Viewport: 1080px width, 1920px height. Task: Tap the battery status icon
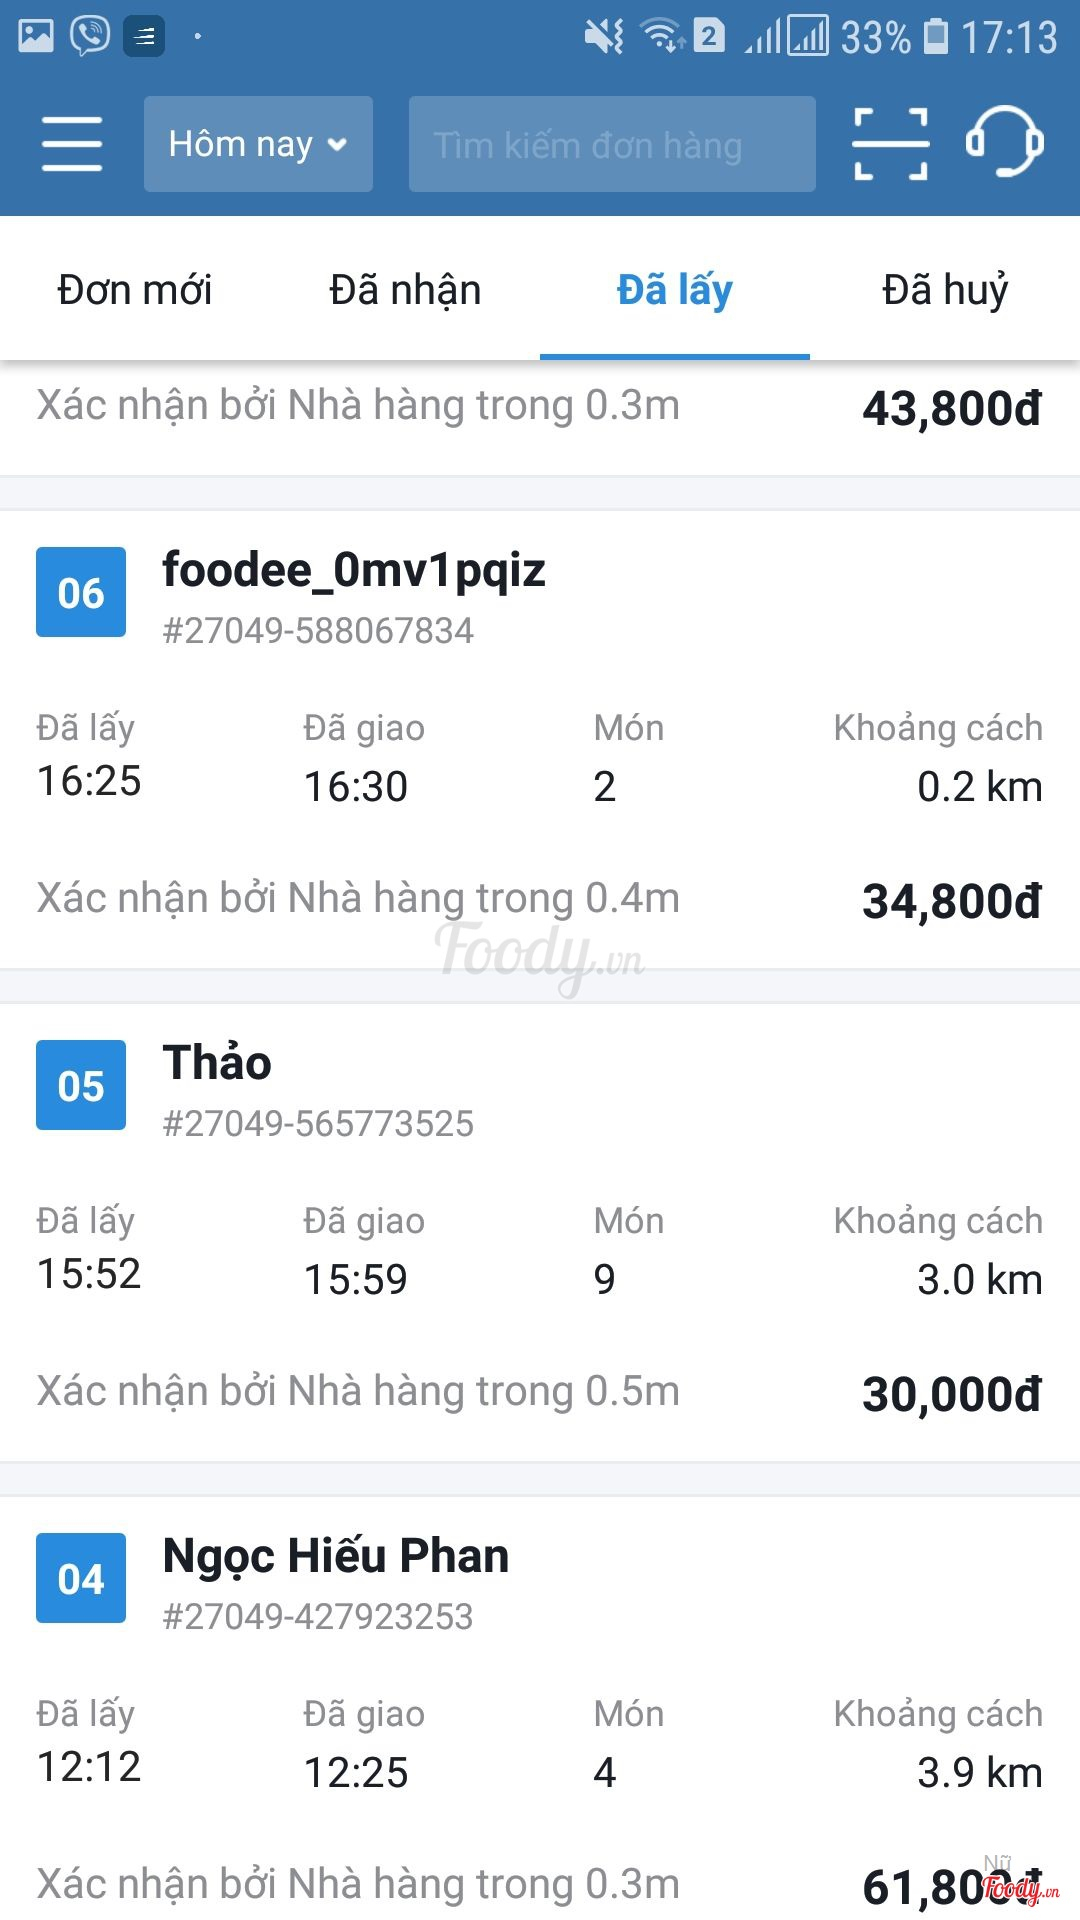936,37
